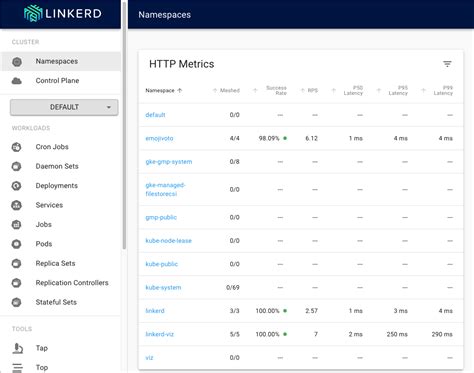Open the linkerd-viz namespace link
The width and height of the screenshot is (474, 373).
coord(159,334)
